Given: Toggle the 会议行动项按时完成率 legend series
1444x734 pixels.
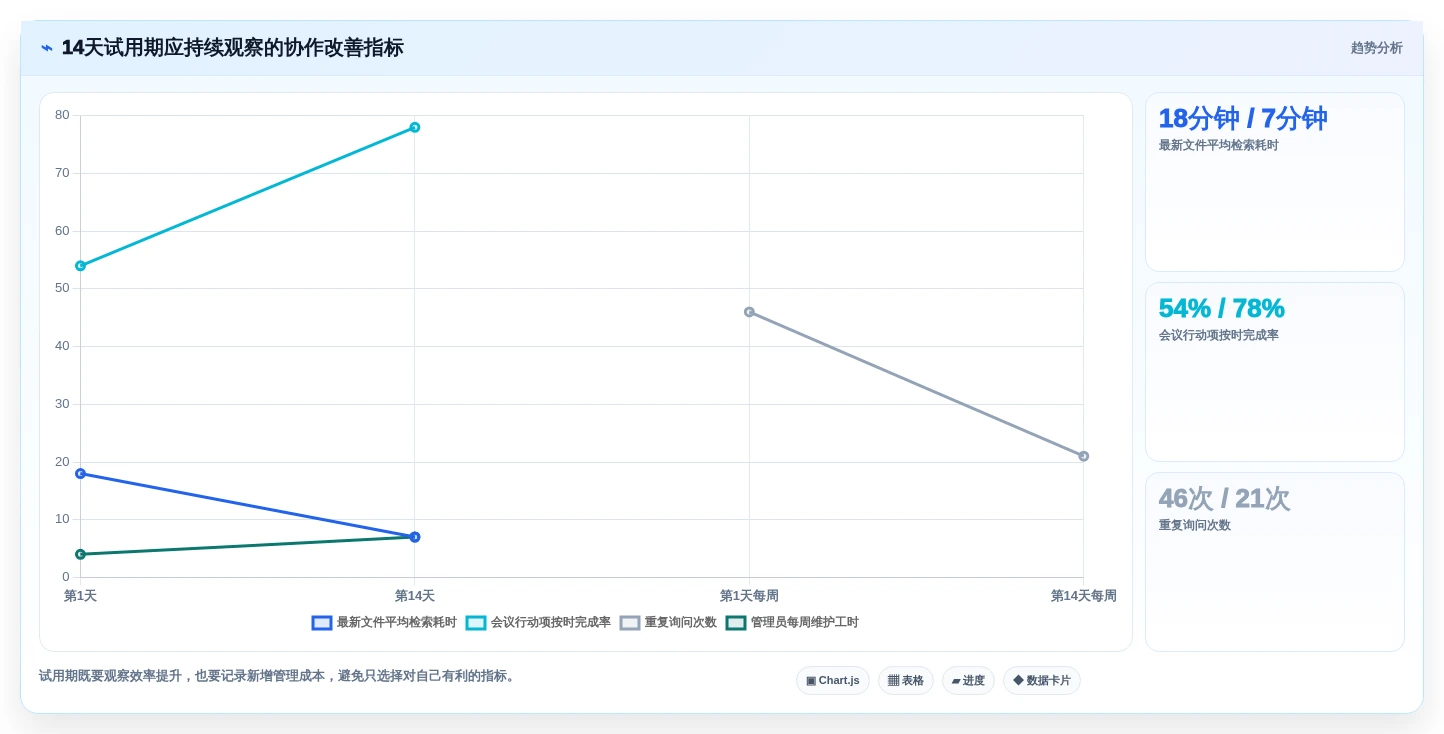Looking at the screenshot, I should [x=538, y=622].
